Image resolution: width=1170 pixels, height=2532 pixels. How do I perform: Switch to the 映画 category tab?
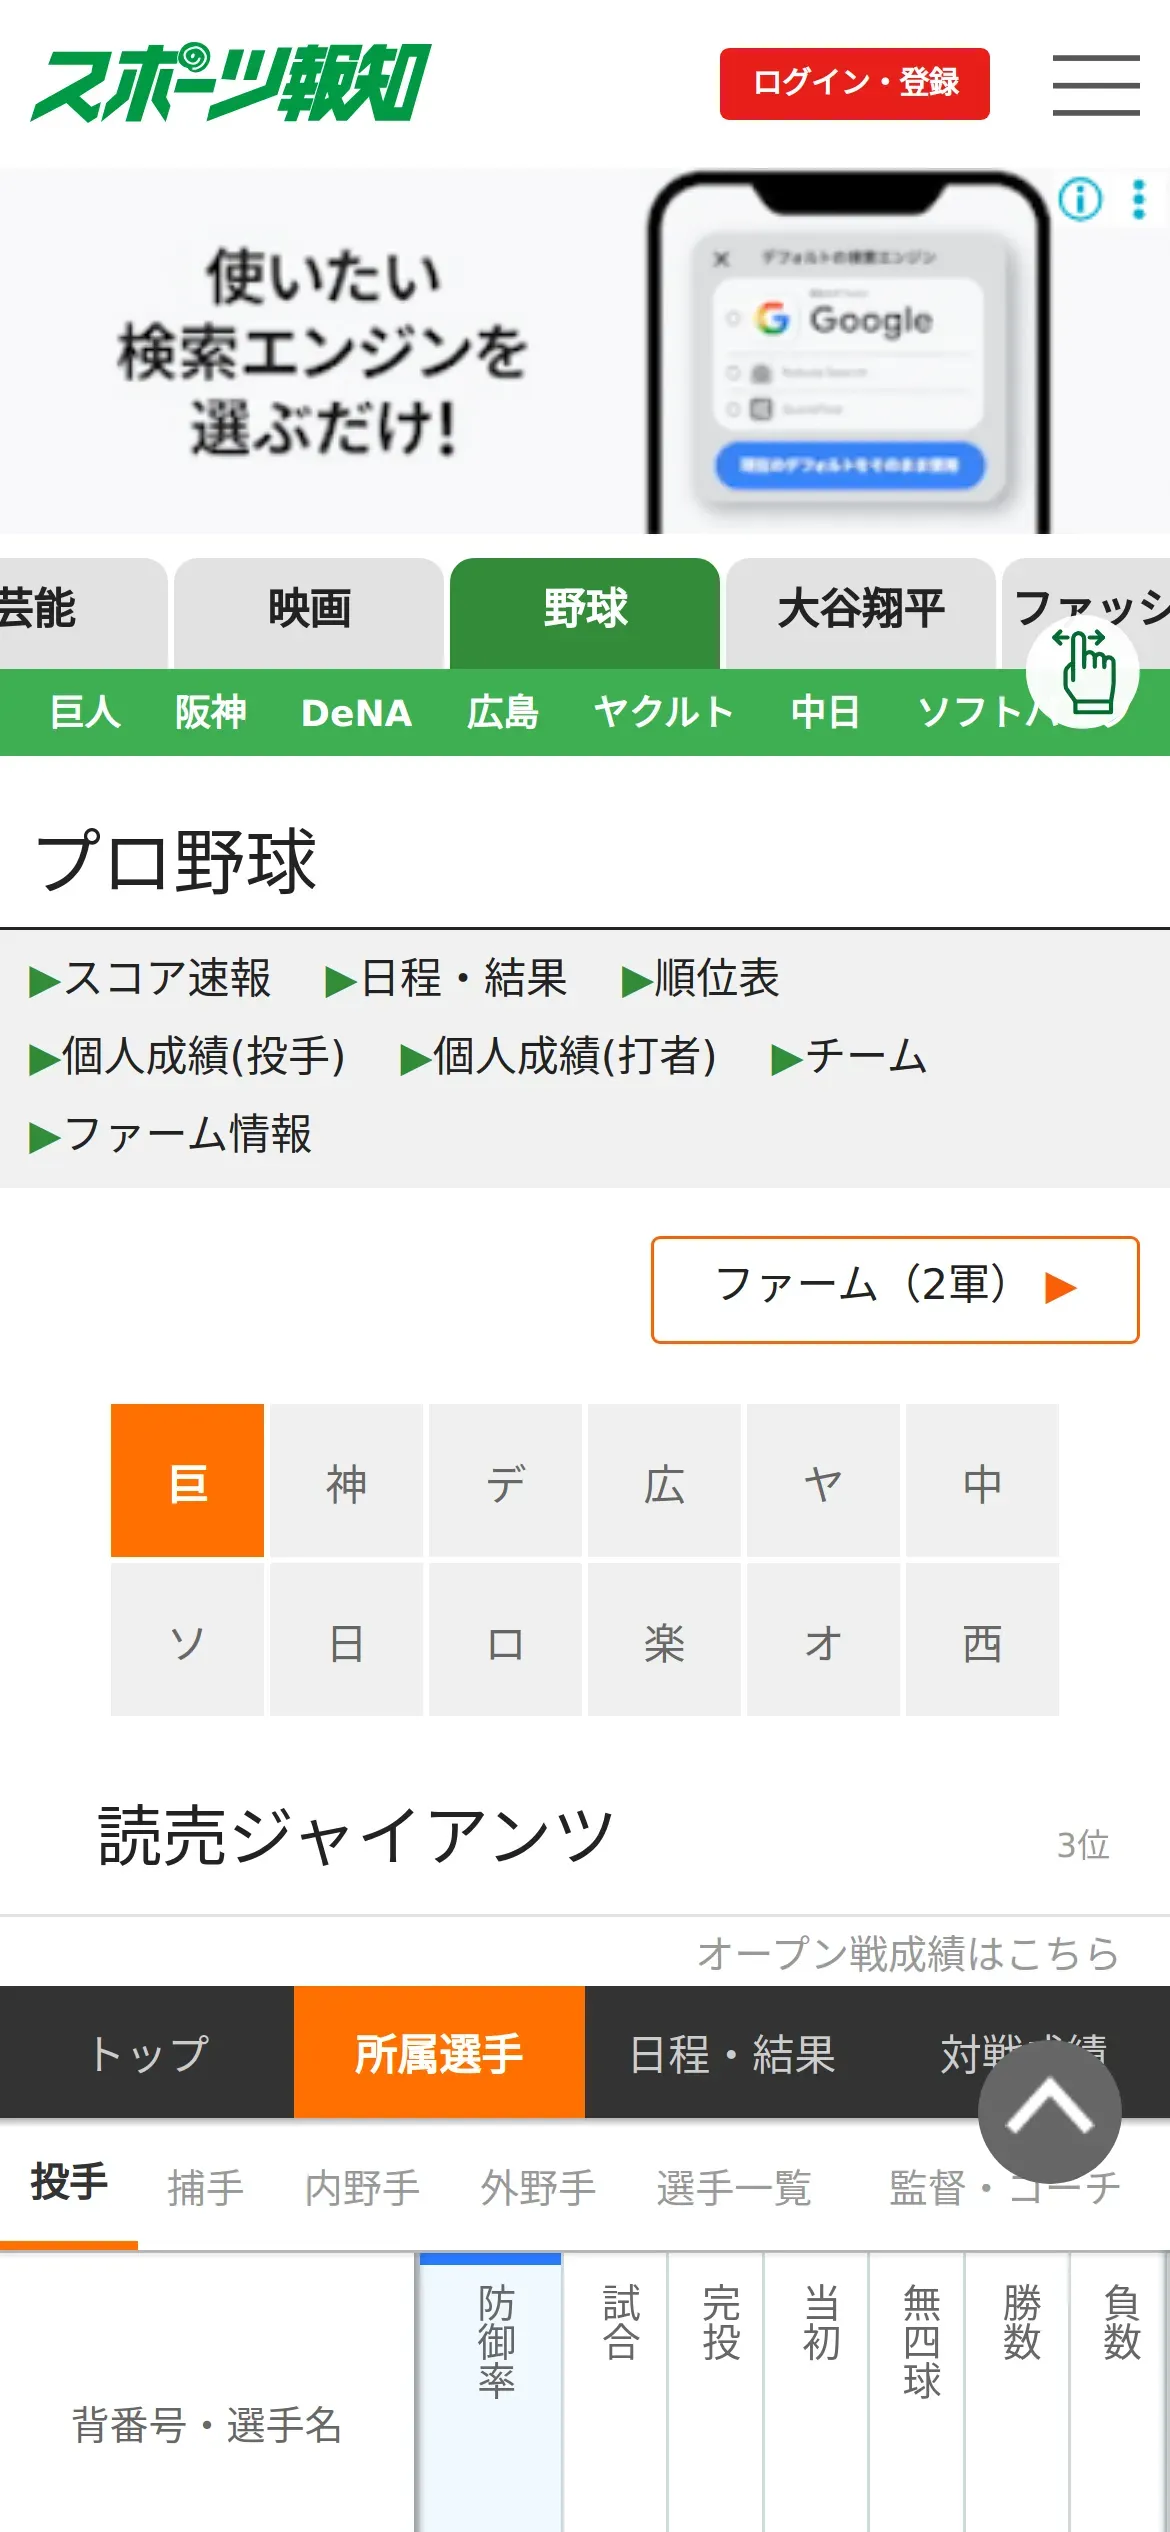pyautogui.click(x=309, y=610)
